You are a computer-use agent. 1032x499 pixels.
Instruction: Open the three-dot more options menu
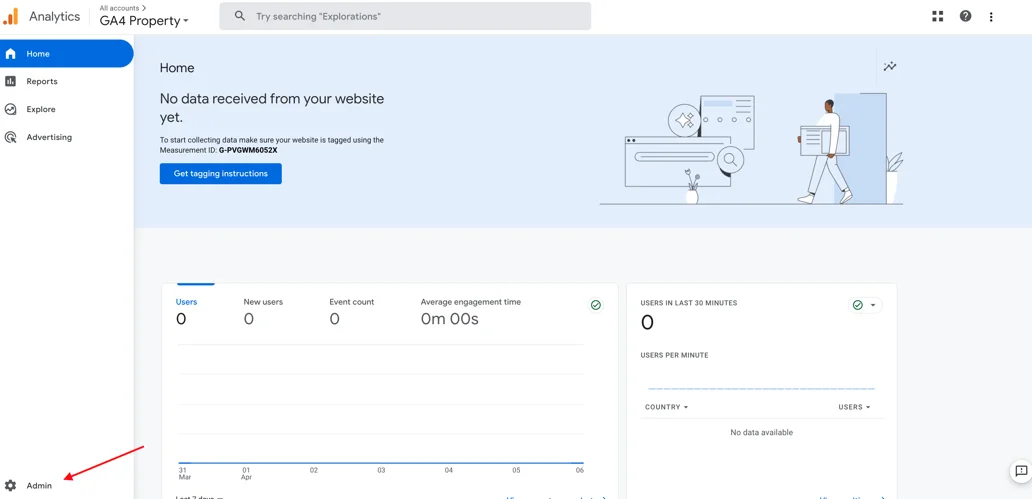coord(991,16)
